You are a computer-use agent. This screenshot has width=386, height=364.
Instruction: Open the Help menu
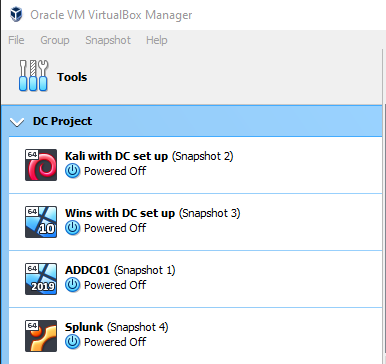156,40
